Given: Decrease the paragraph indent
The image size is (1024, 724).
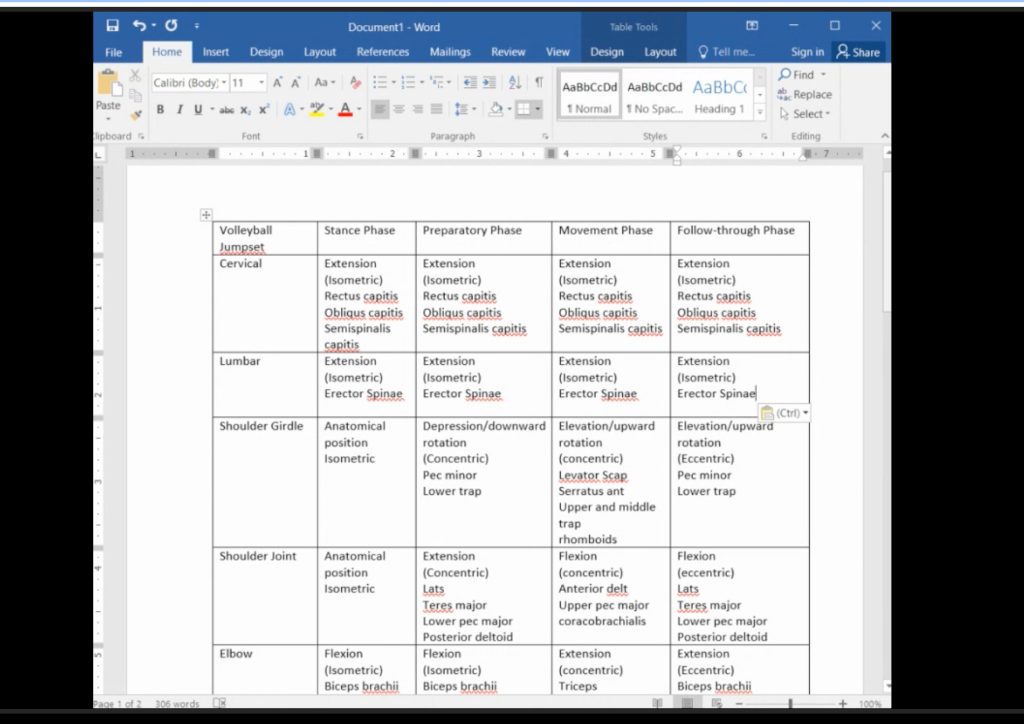Looking at the screenshot, I should click(470, 82).
